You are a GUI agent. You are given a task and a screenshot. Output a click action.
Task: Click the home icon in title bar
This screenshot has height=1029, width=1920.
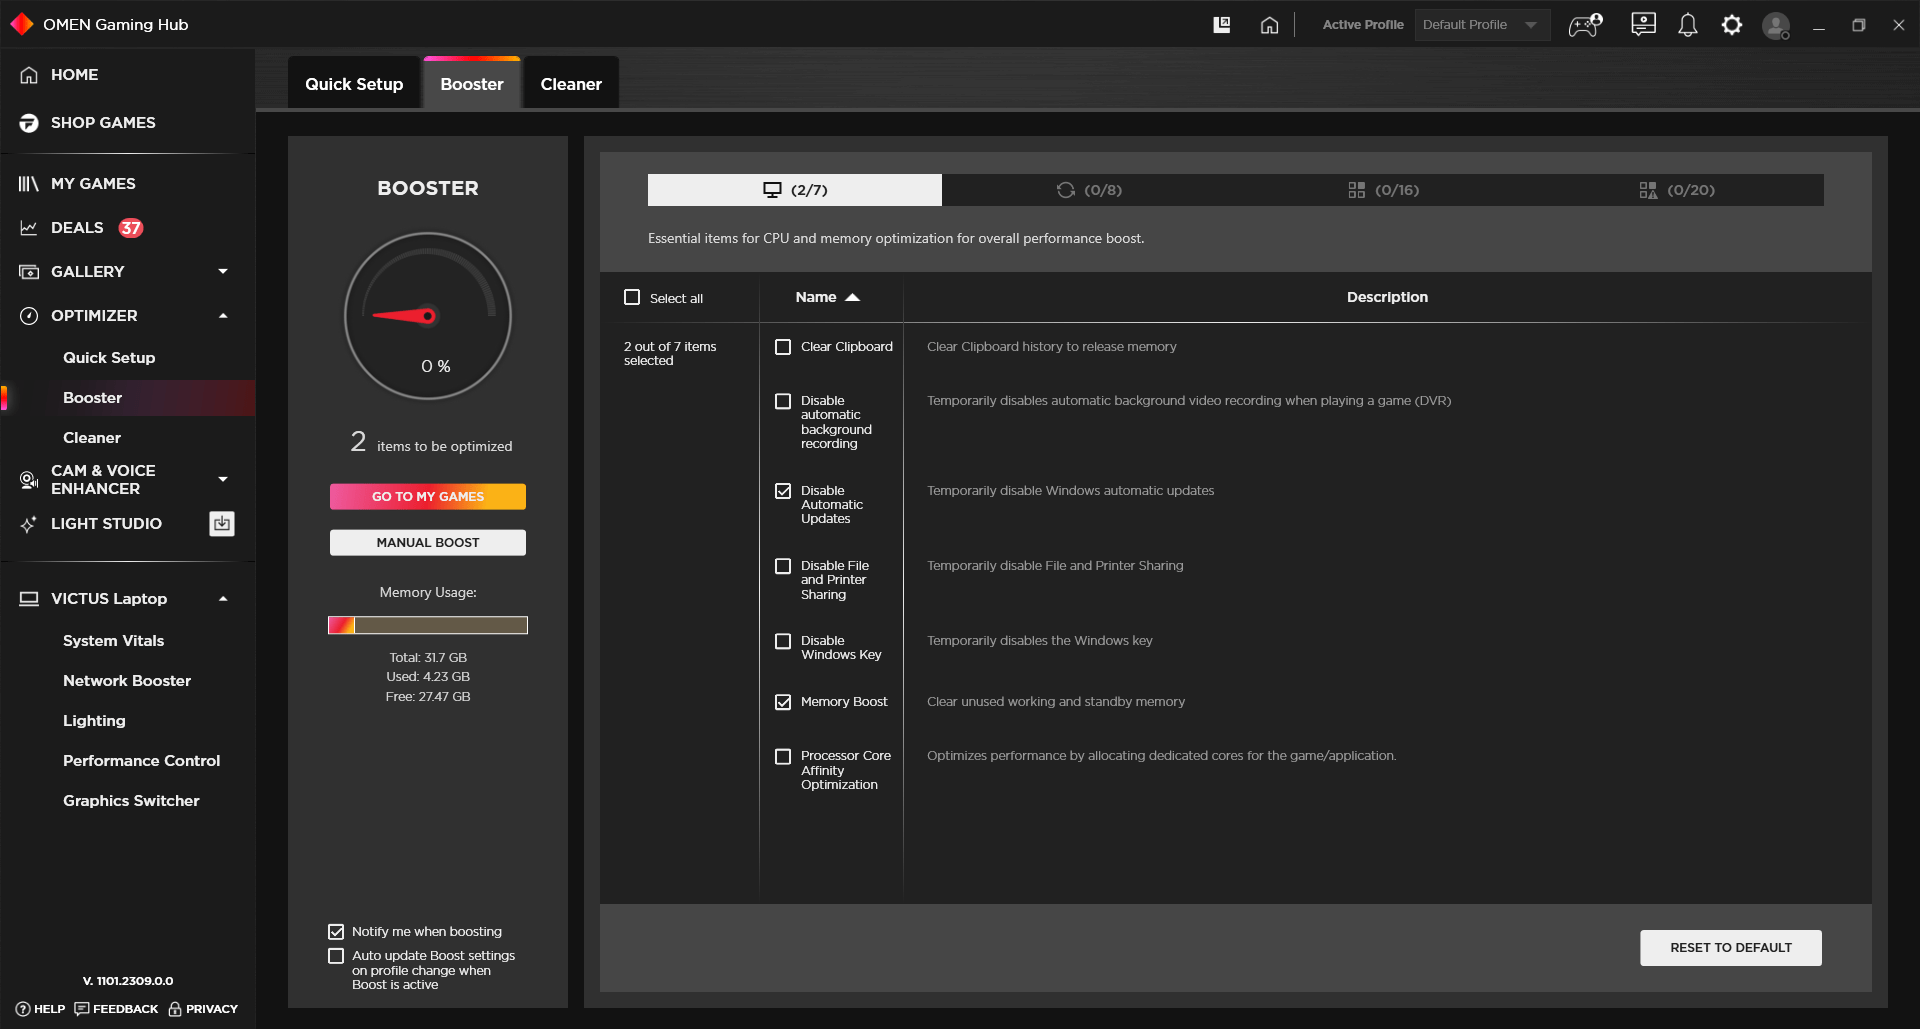(1269, 25)
